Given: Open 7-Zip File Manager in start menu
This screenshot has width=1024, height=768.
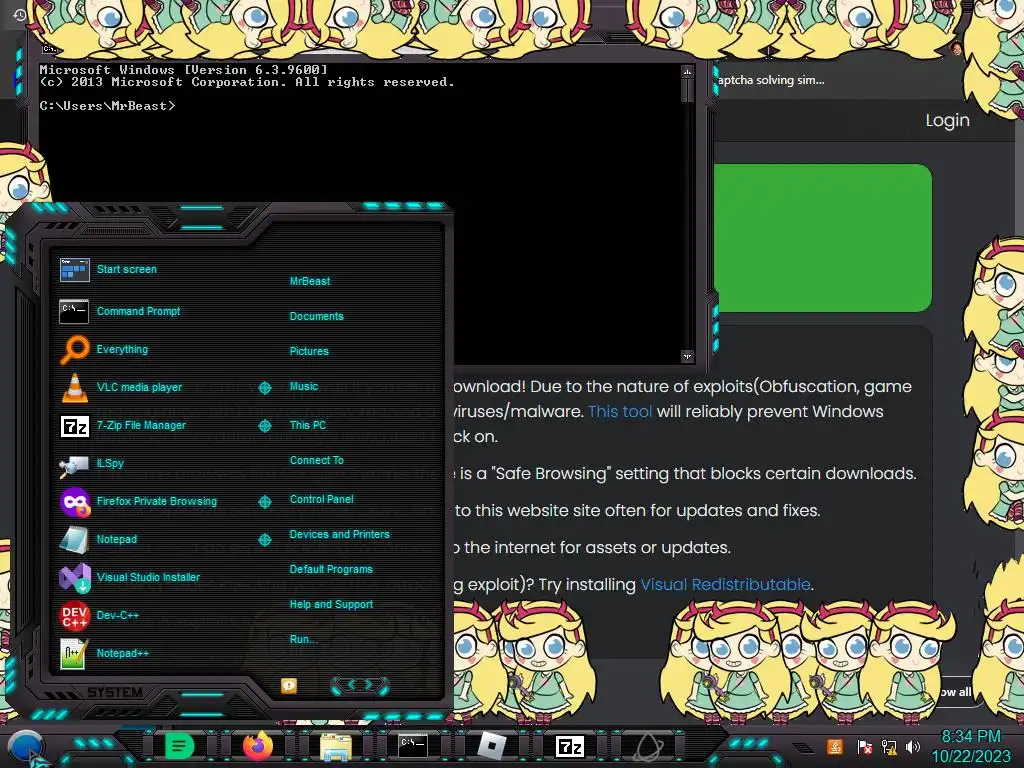Looking at the screenshot, I should pos(123,425).
